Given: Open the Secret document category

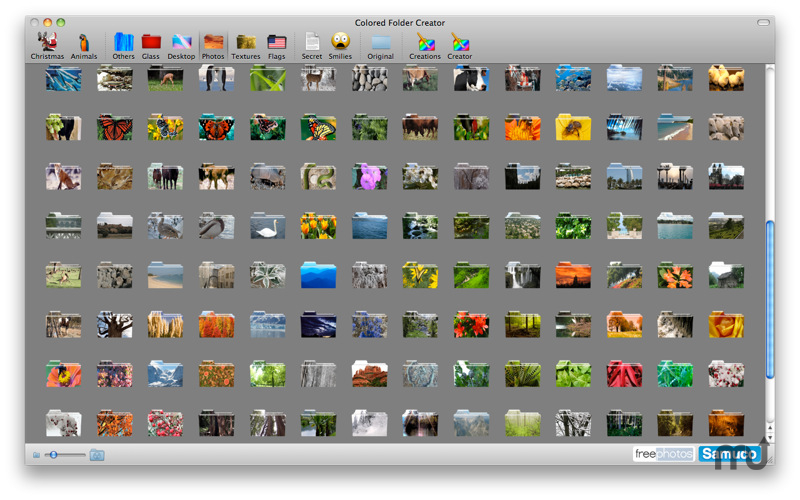Looking at the screenshot, I should [312, 46].
